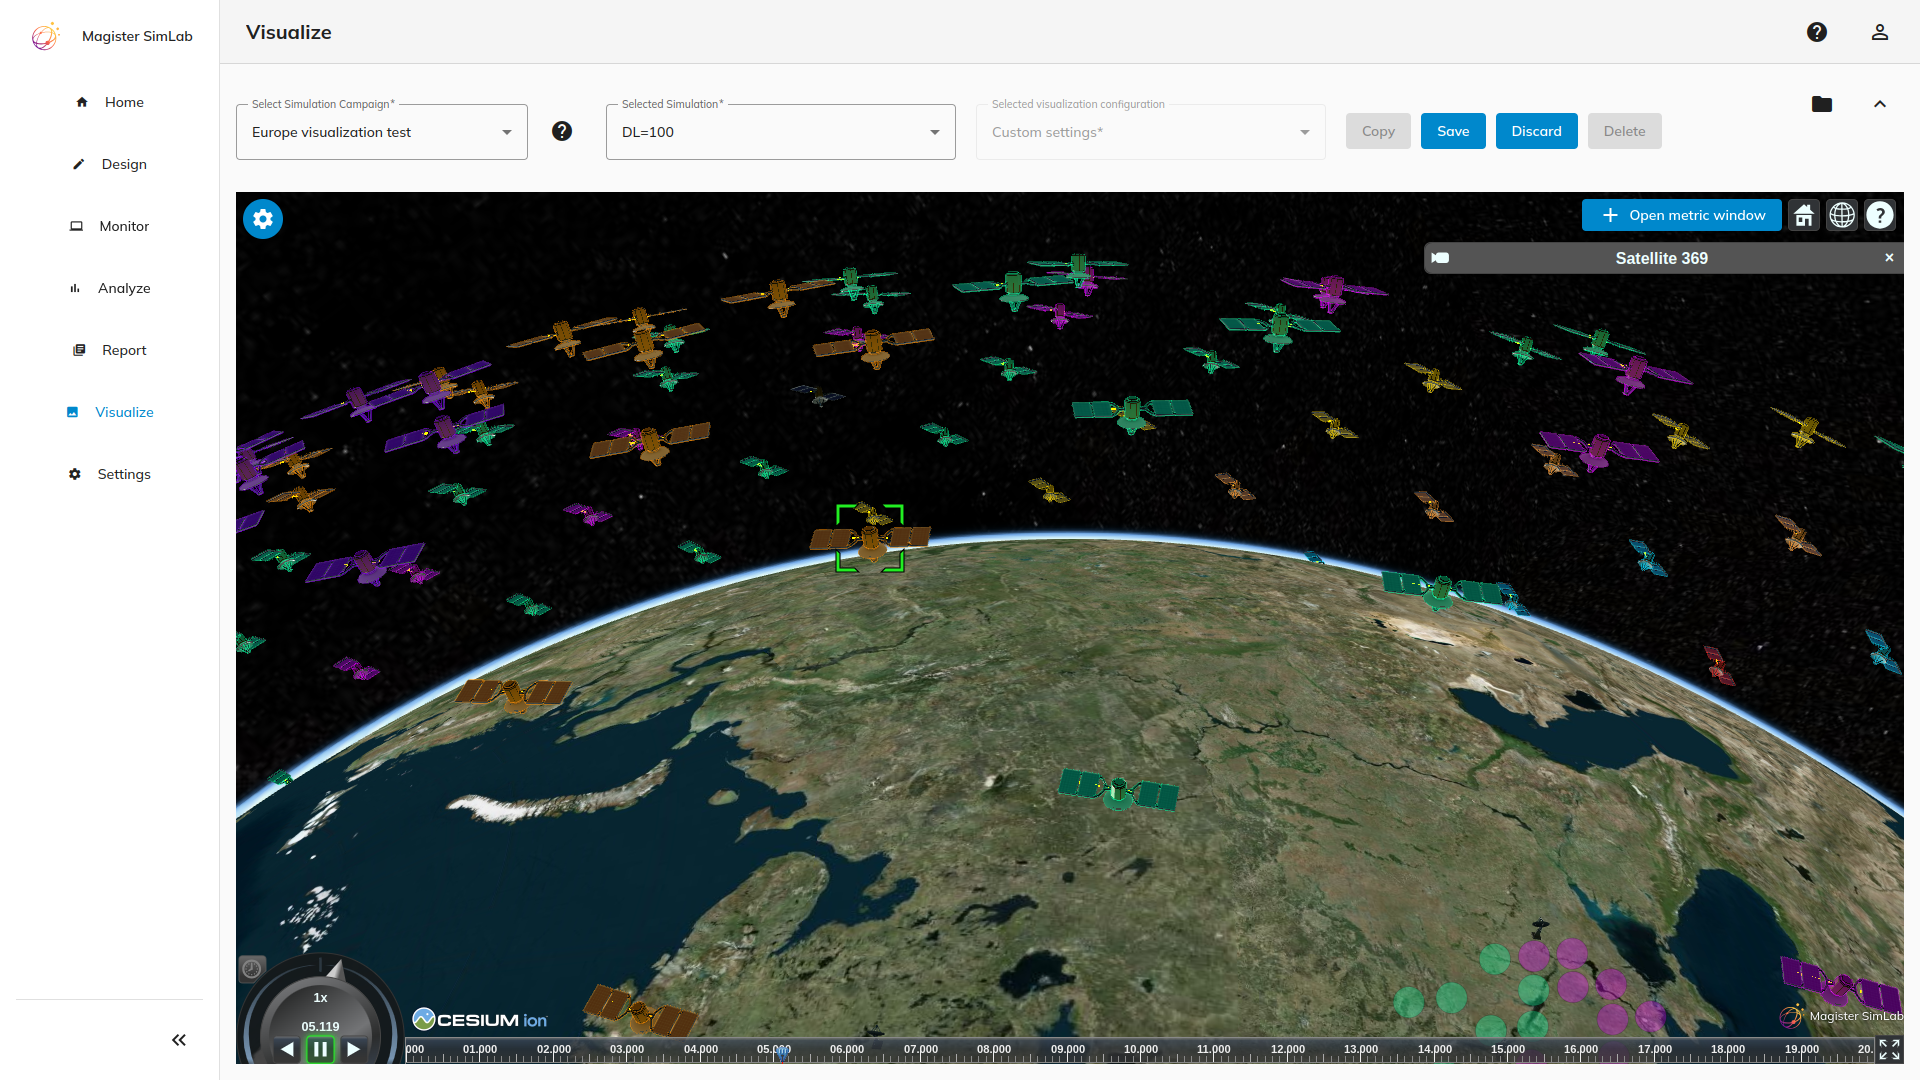Pause the simulation playback
The height and width of the screenshot is (1080, 1920).
[320, 1049]
